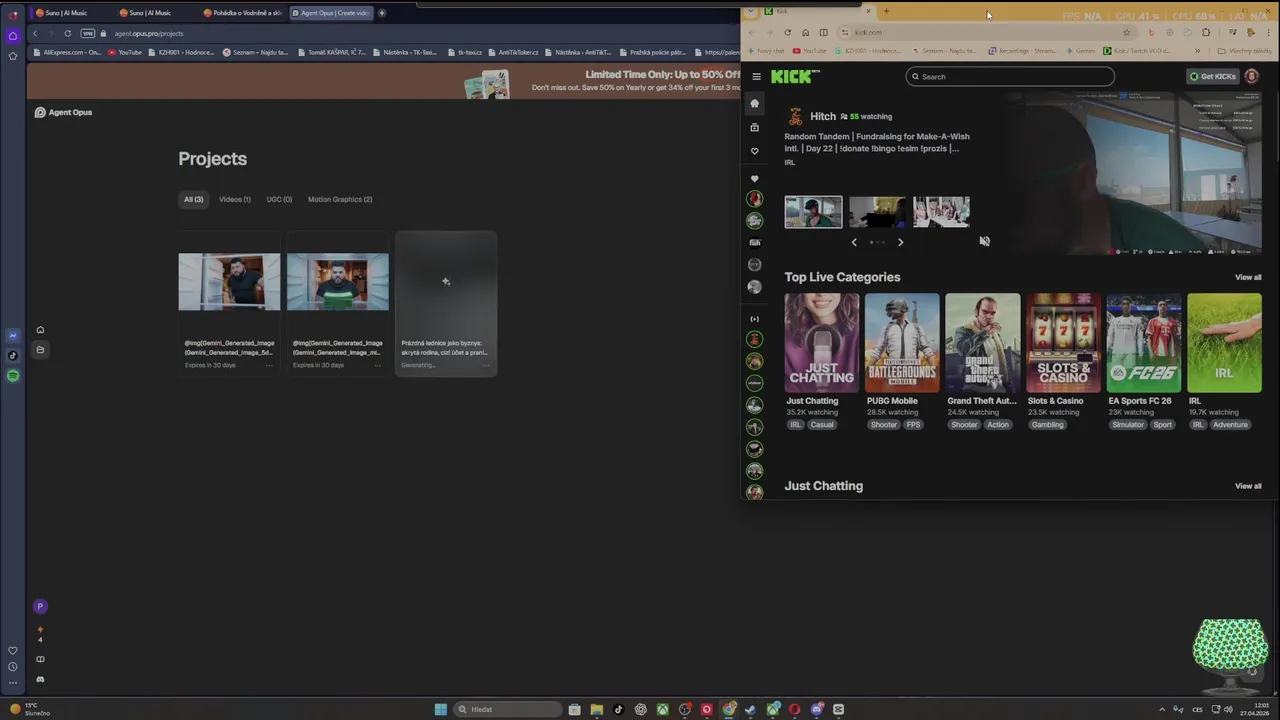This screenshot has width=1280, height=720.
Task: View all Top Live Categories
Action: tap(1248, 277)
